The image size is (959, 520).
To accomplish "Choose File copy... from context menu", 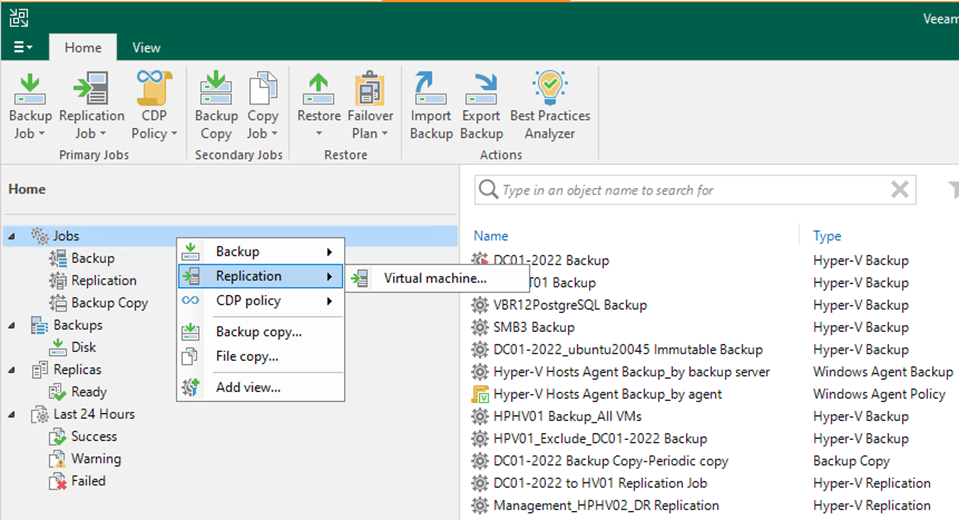I will click(x=261, y=356).
